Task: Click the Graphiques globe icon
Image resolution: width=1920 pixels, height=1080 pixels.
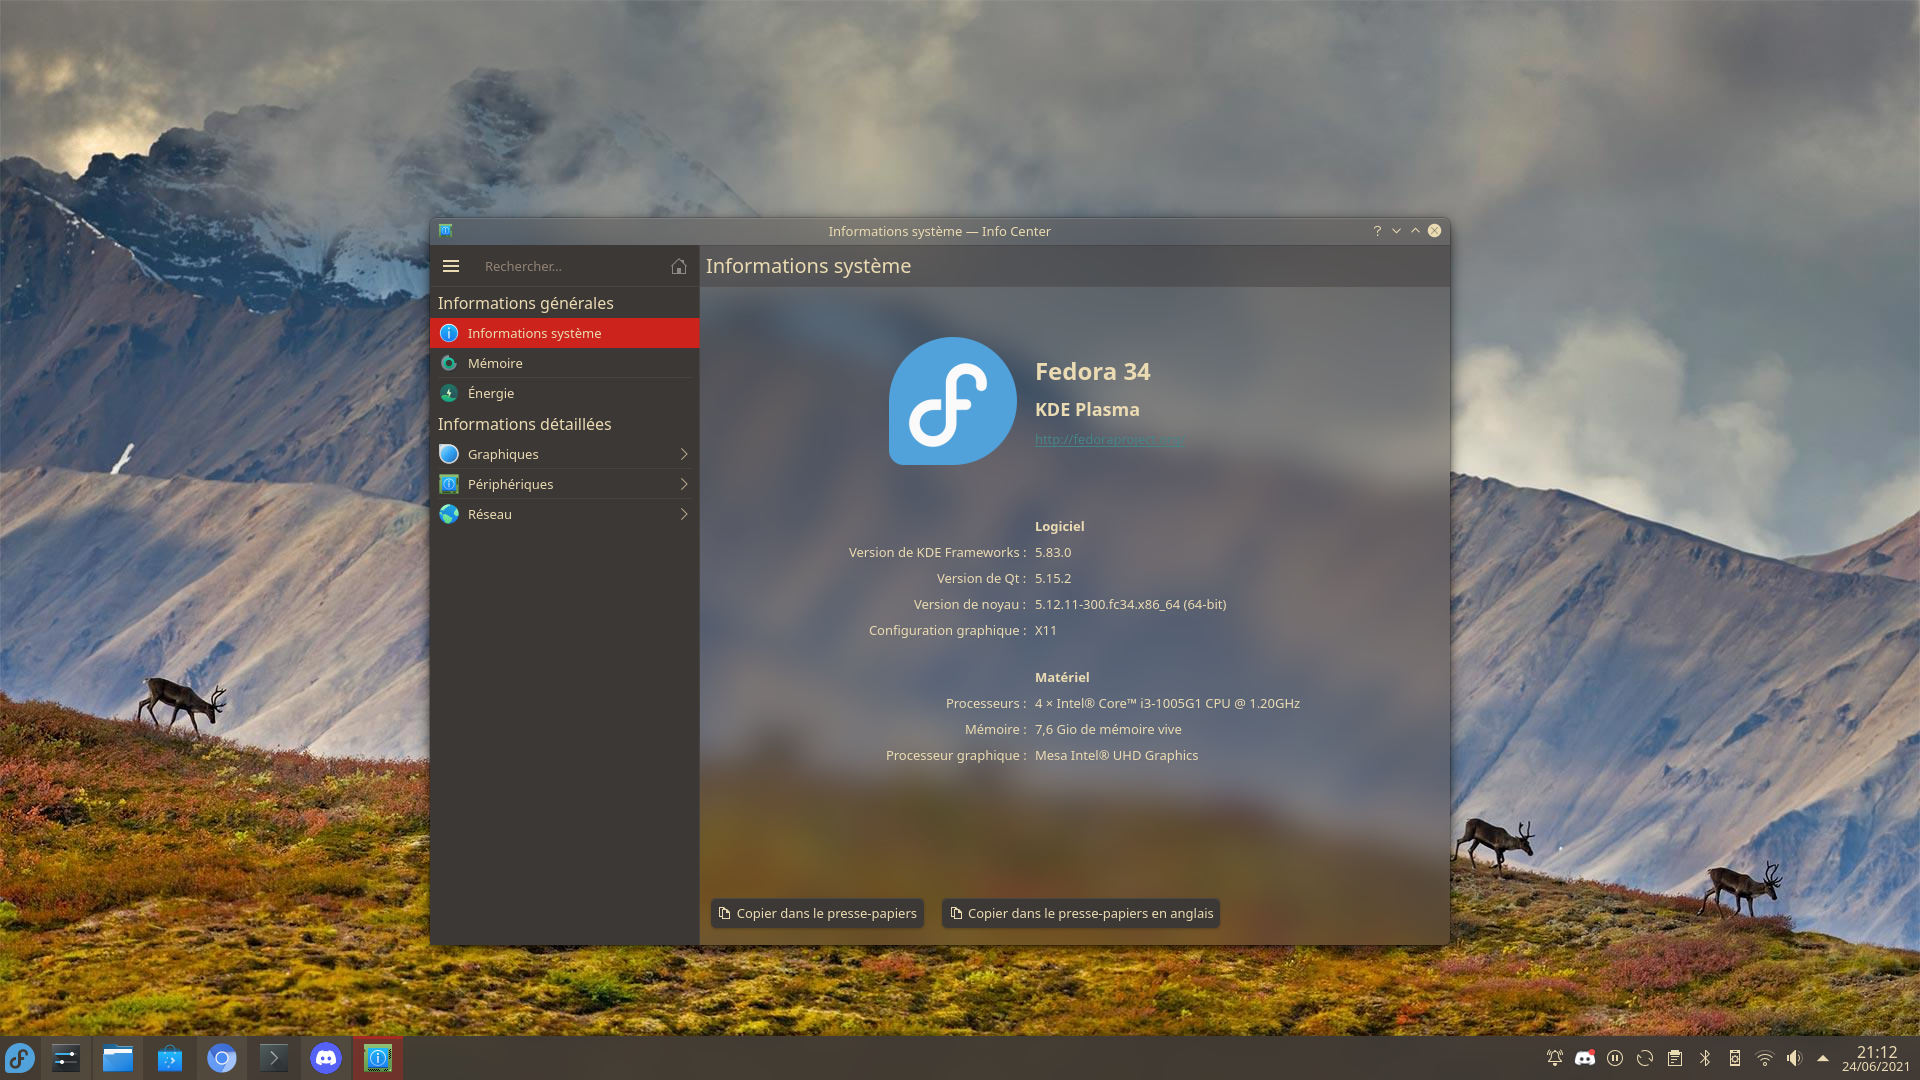Action: (449, 454)
